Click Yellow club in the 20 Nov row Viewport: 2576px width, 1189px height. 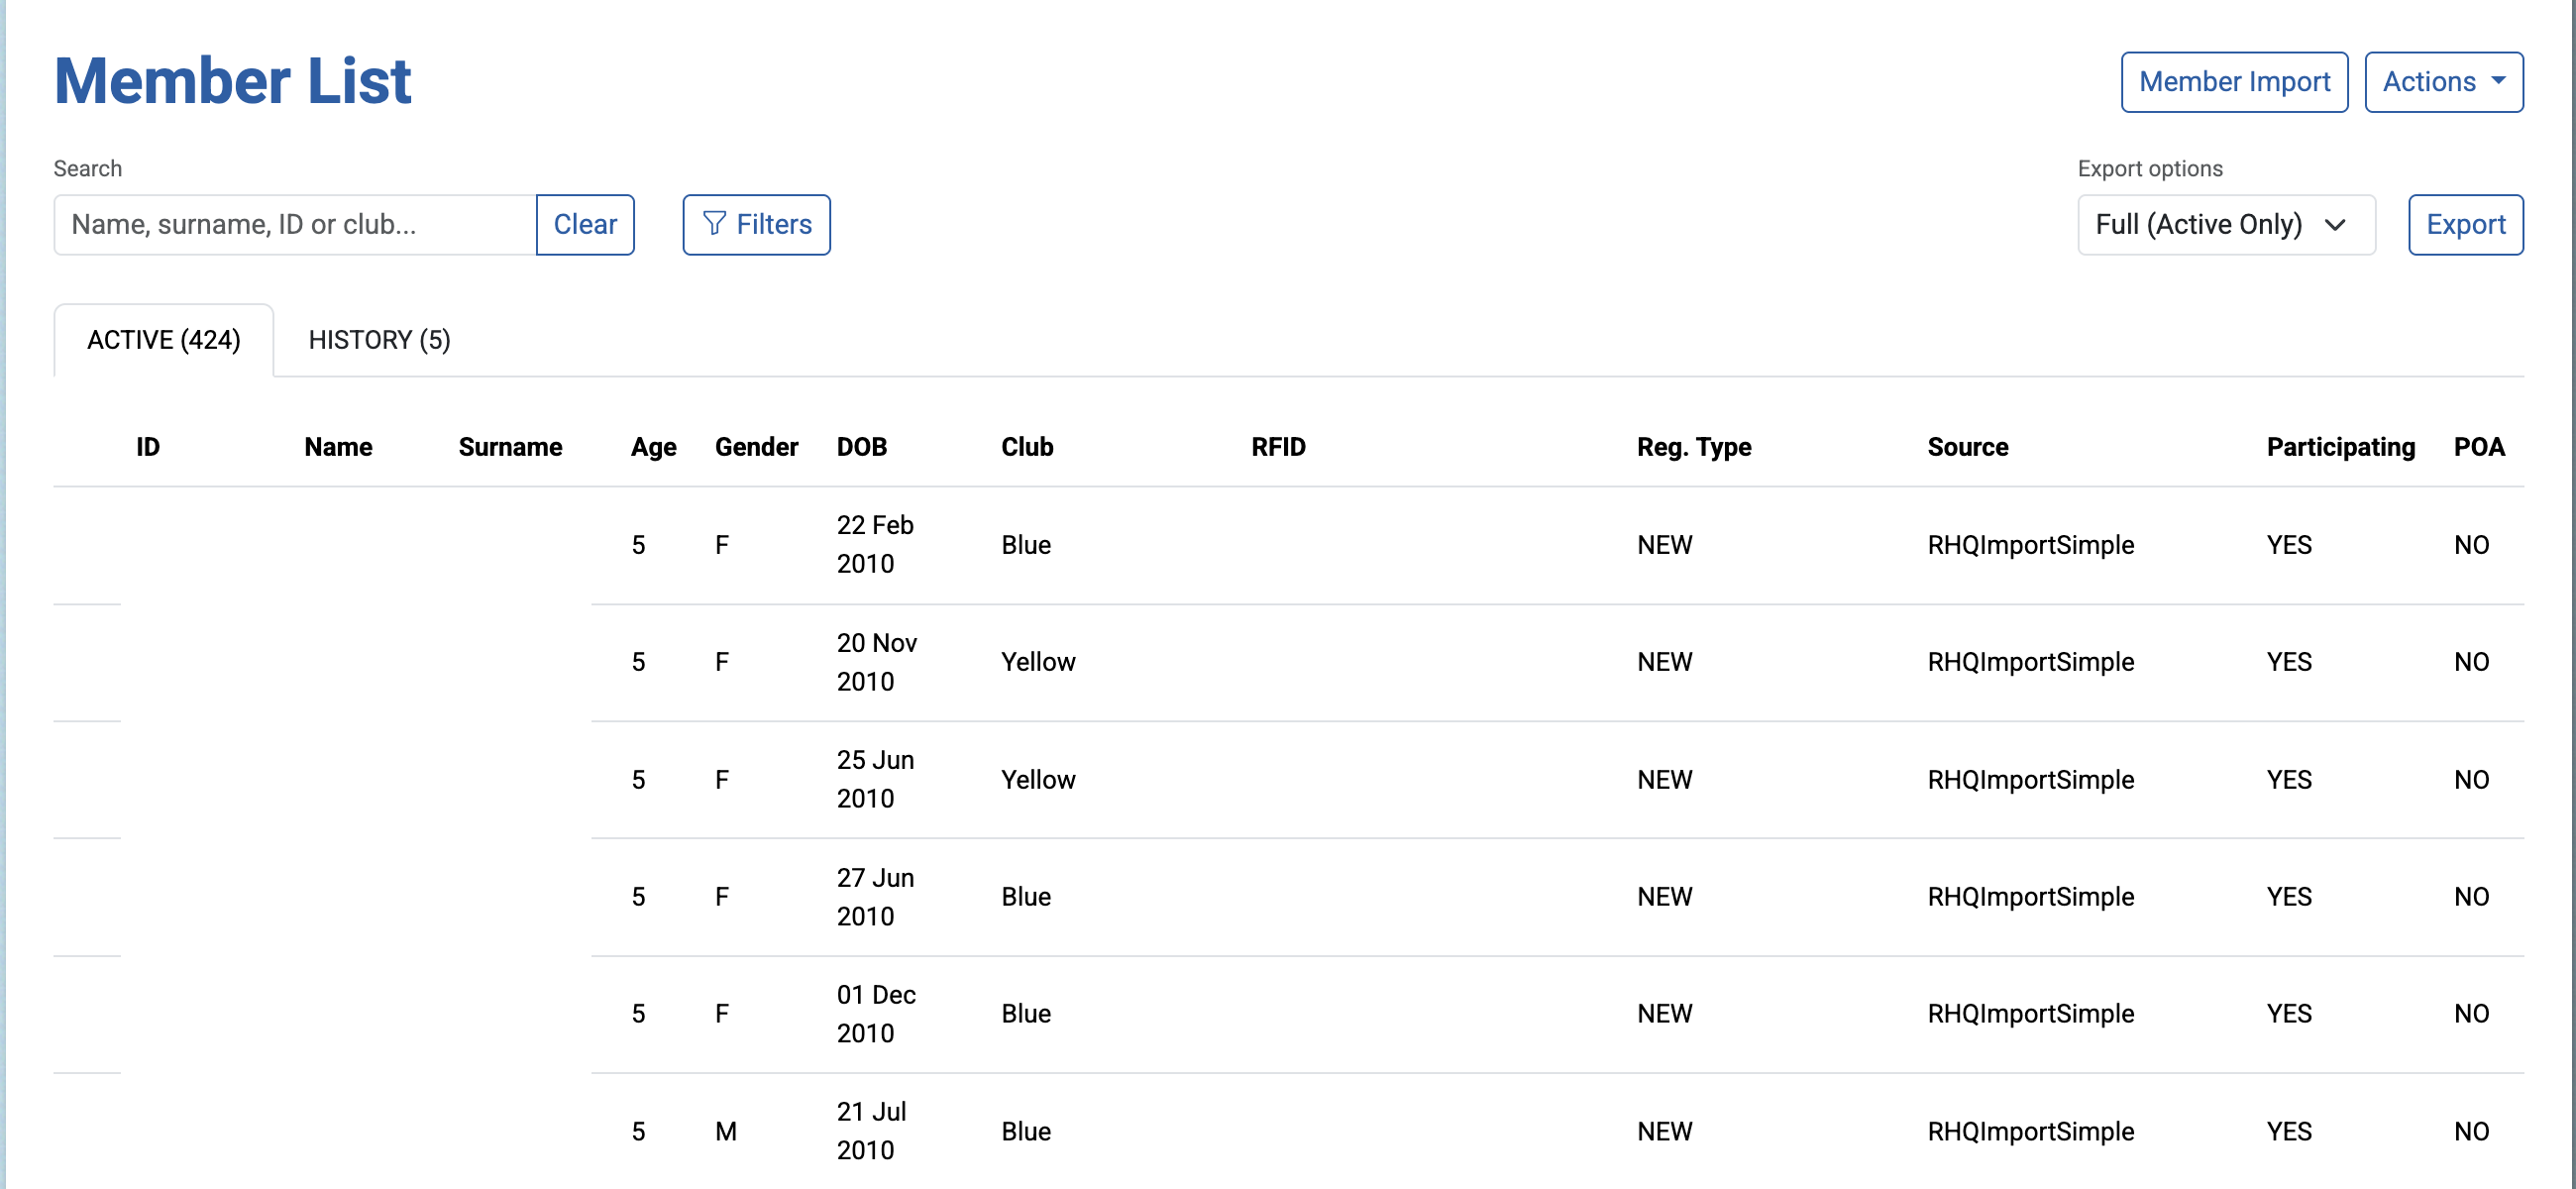(x=1038, y=662)
